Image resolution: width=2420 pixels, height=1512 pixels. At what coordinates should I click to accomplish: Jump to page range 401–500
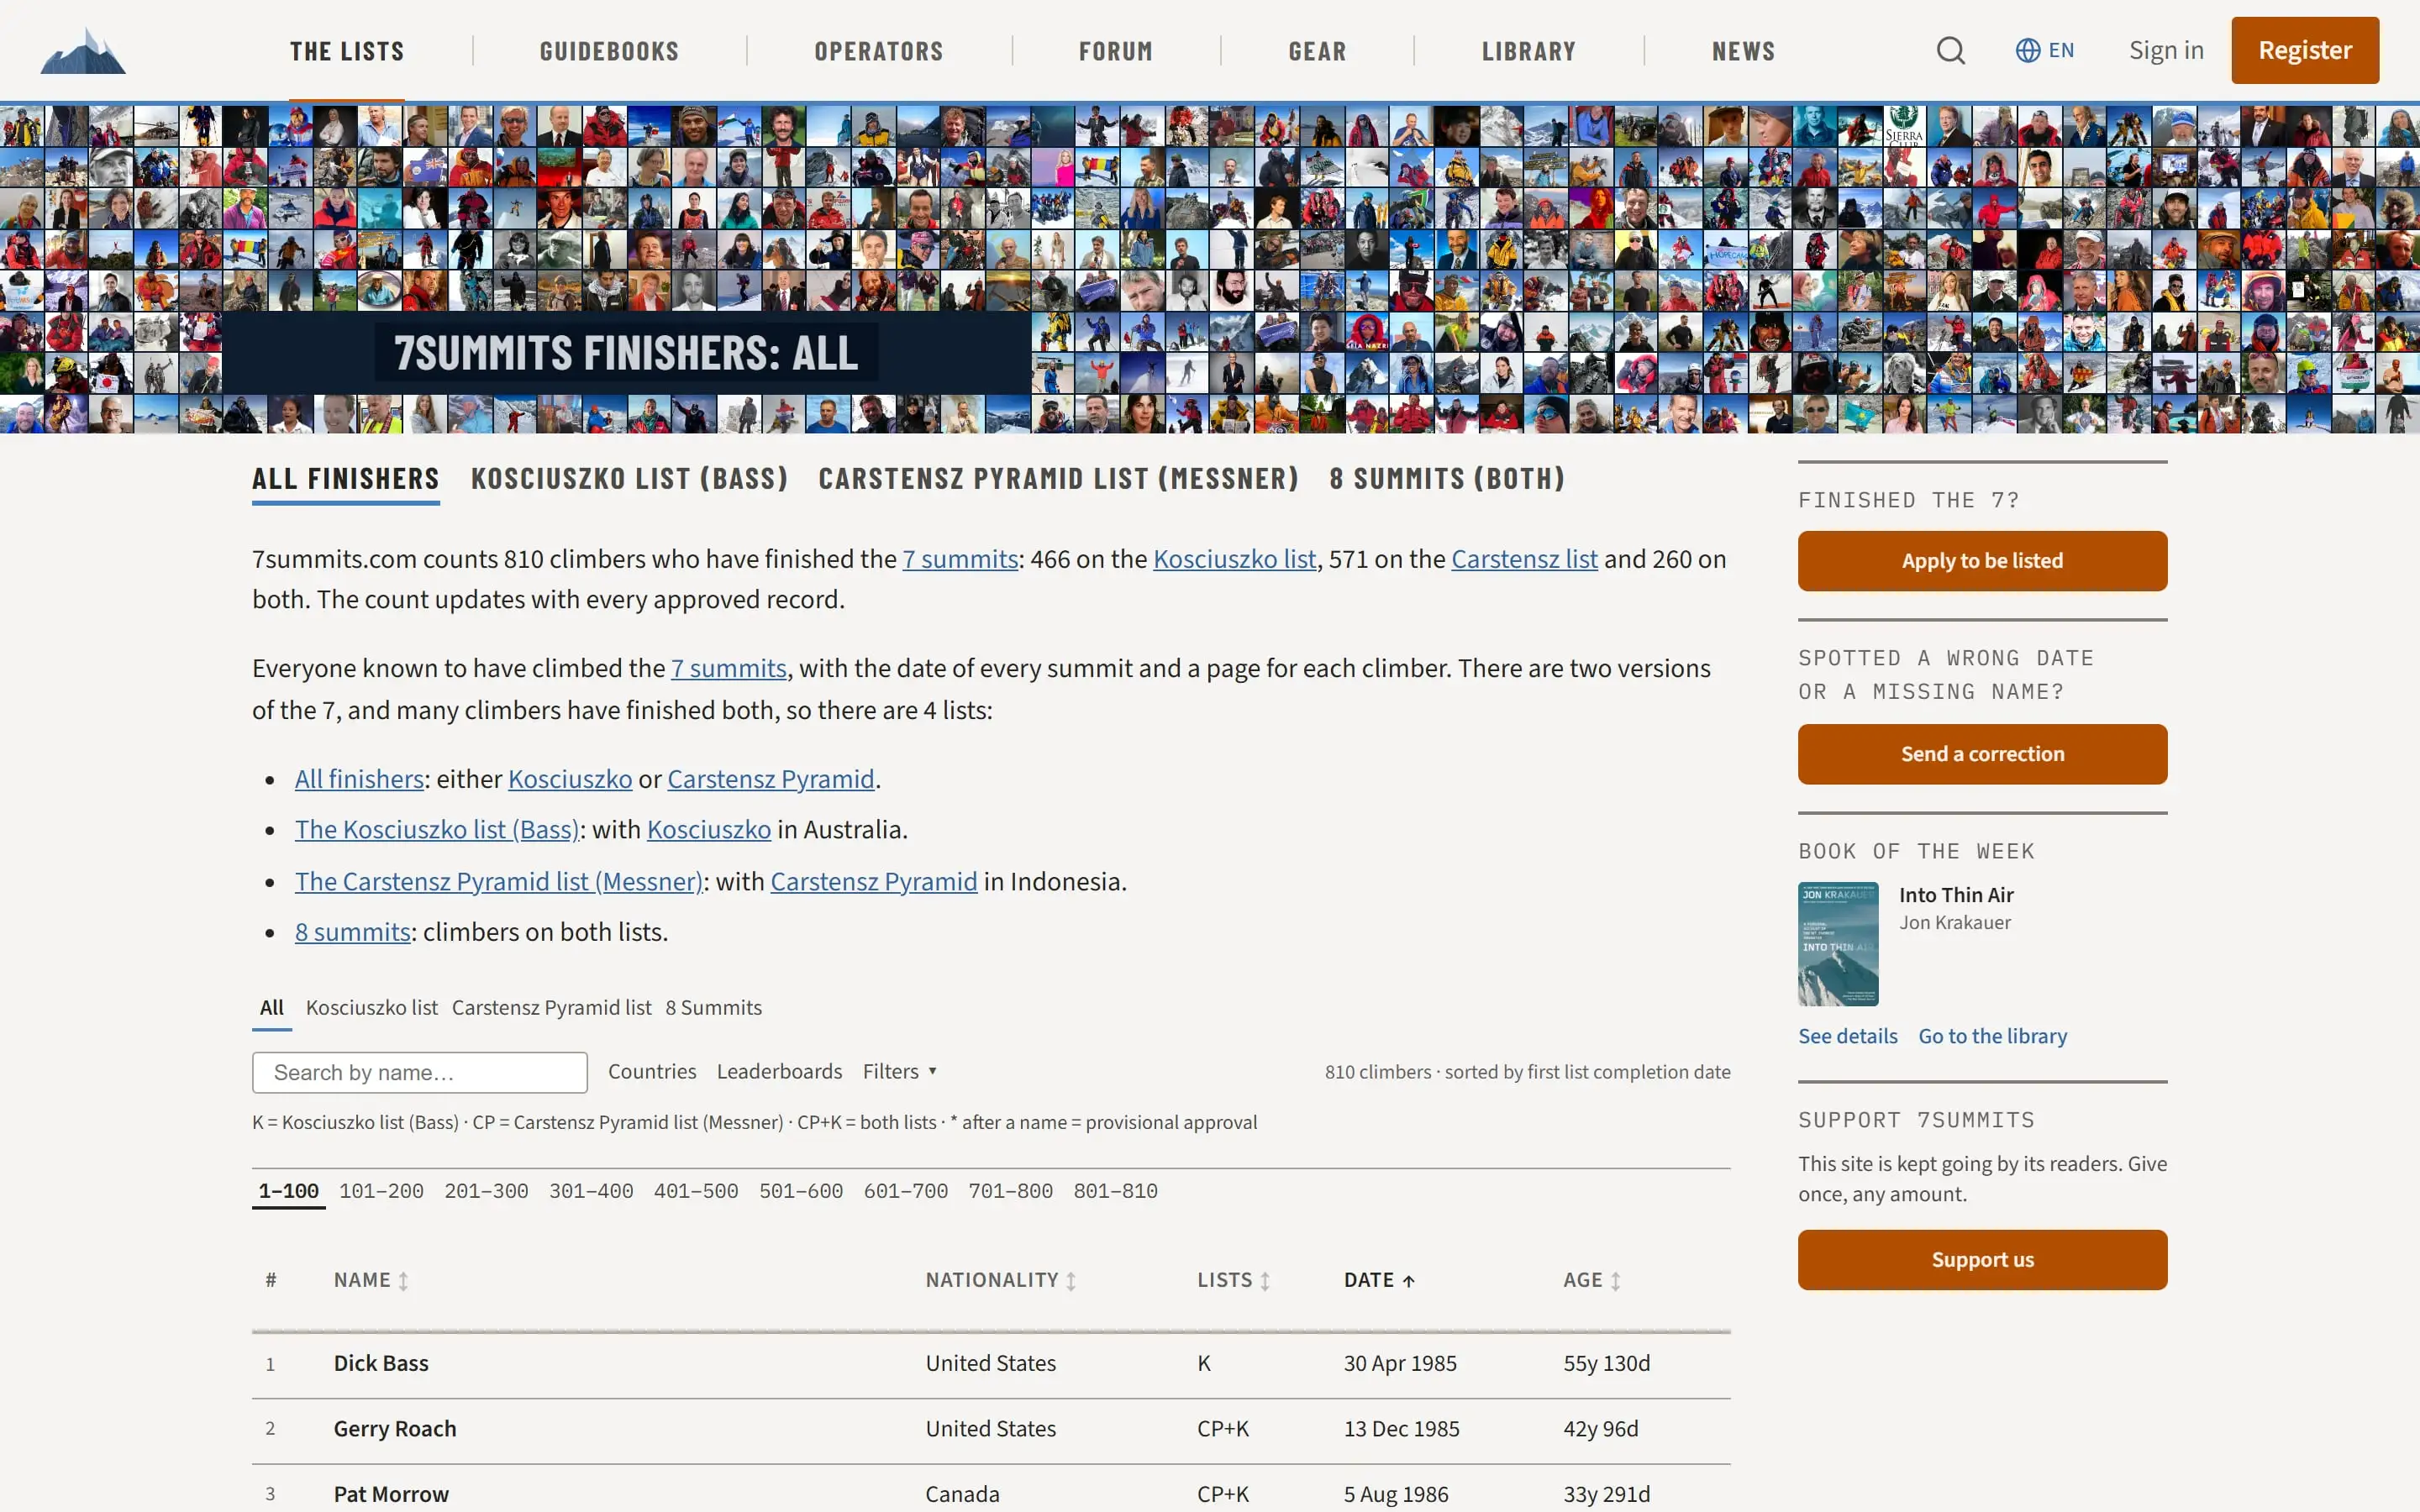696,1191
